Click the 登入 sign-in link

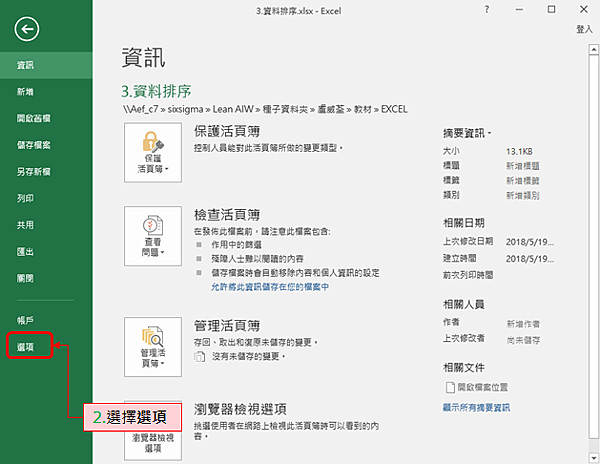pos(584,29)
